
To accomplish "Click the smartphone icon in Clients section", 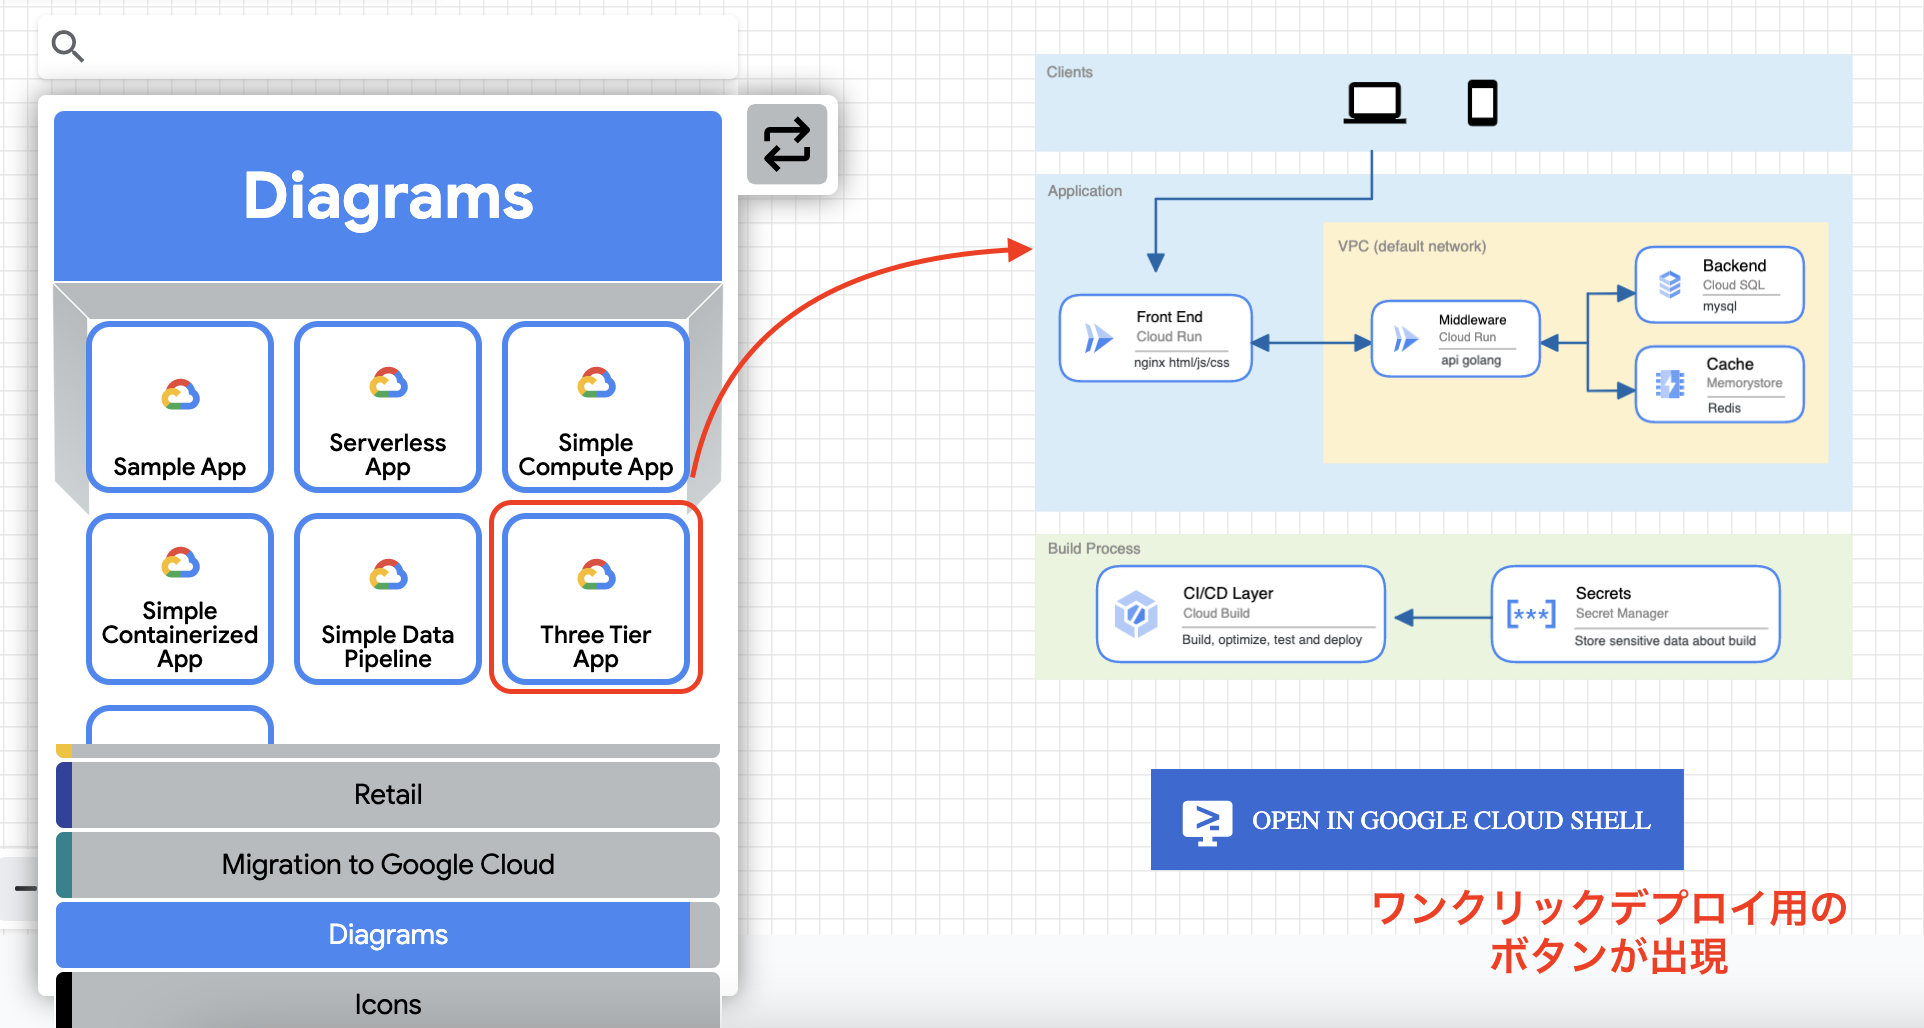I will point(1483,102).
